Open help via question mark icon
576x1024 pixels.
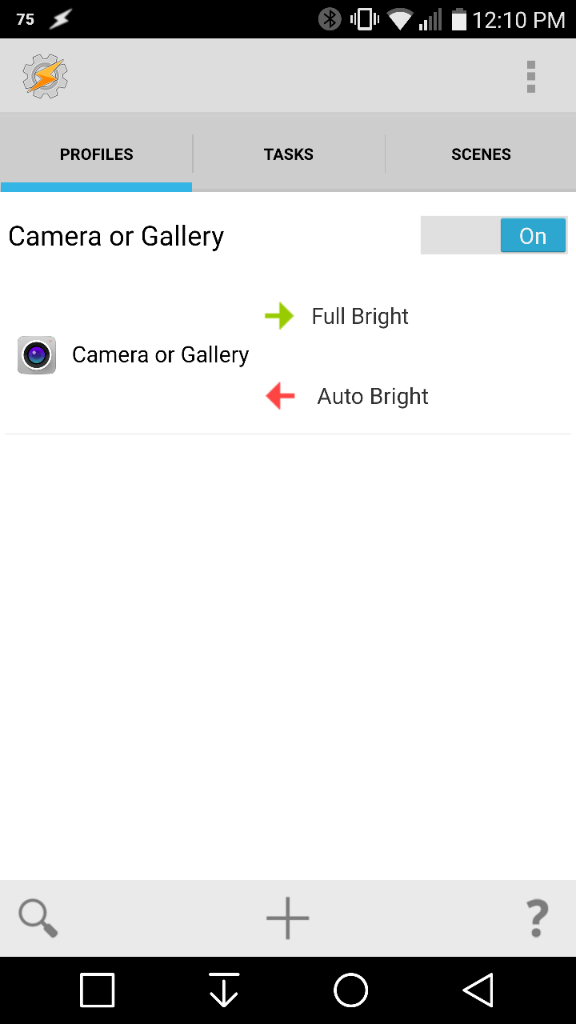click(537, 918)
